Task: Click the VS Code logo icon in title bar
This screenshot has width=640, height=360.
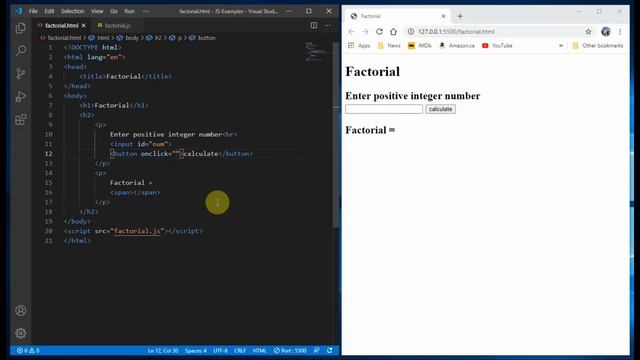Action: pos(19,11)
